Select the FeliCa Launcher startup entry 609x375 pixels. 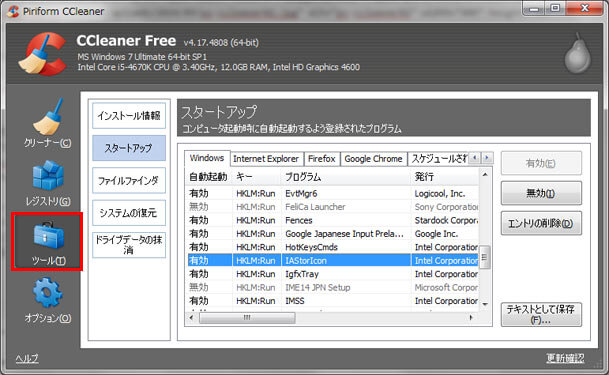coord(333,207)
